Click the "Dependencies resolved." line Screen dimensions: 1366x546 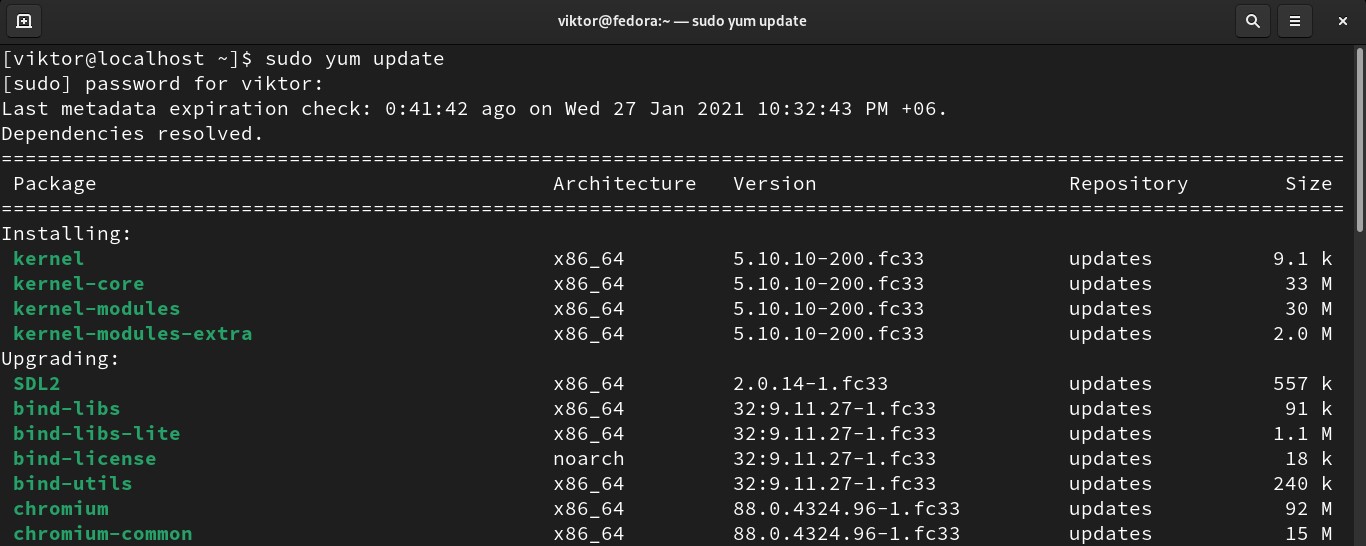point(132,134)
